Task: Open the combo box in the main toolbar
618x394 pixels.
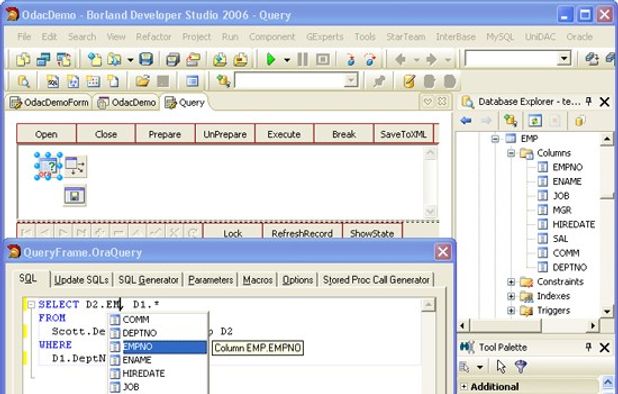Action: click(564, 59)
